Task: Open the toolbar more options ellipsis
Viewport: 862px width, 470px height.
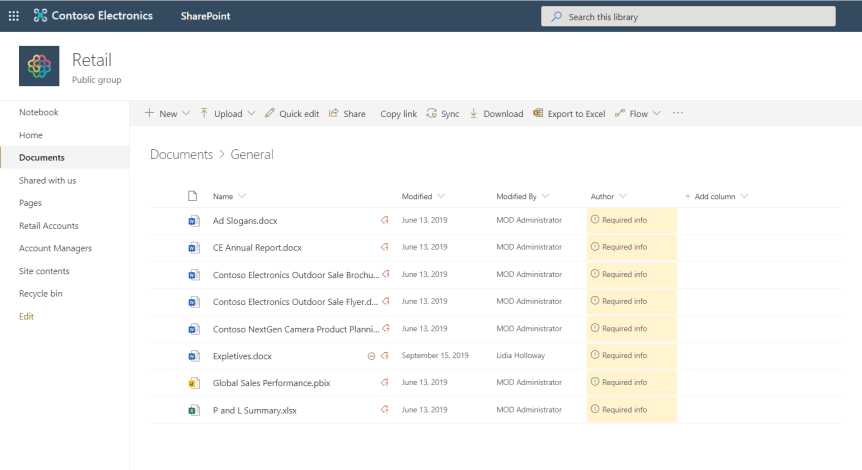Action: pos(677,114)
